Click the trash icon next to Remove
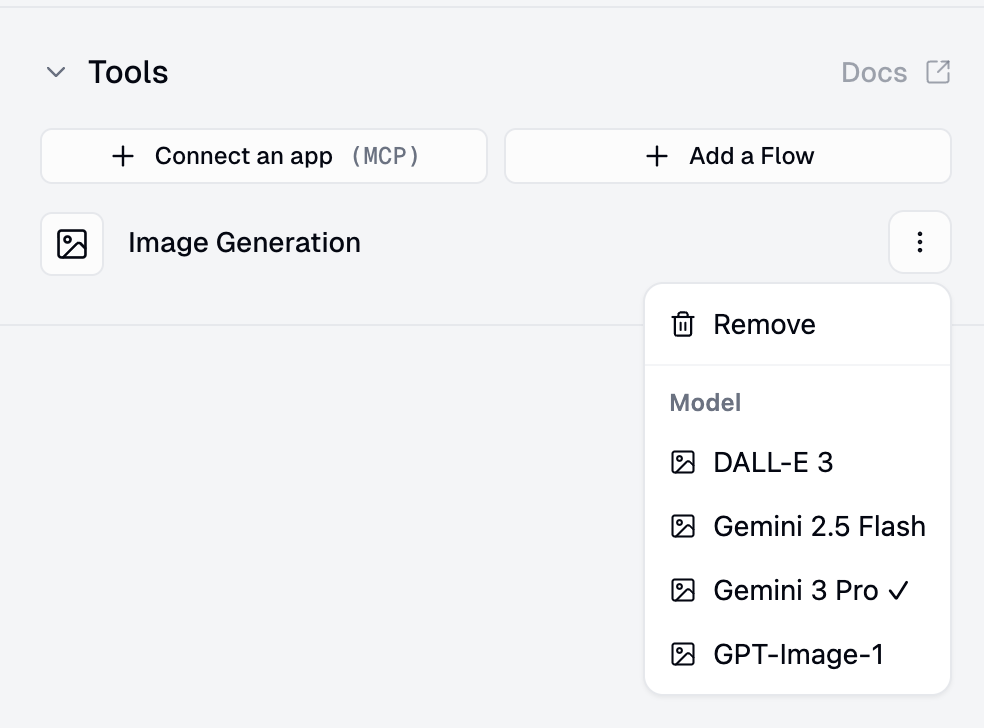Screen dimensions: 984x728 point(683,324)
